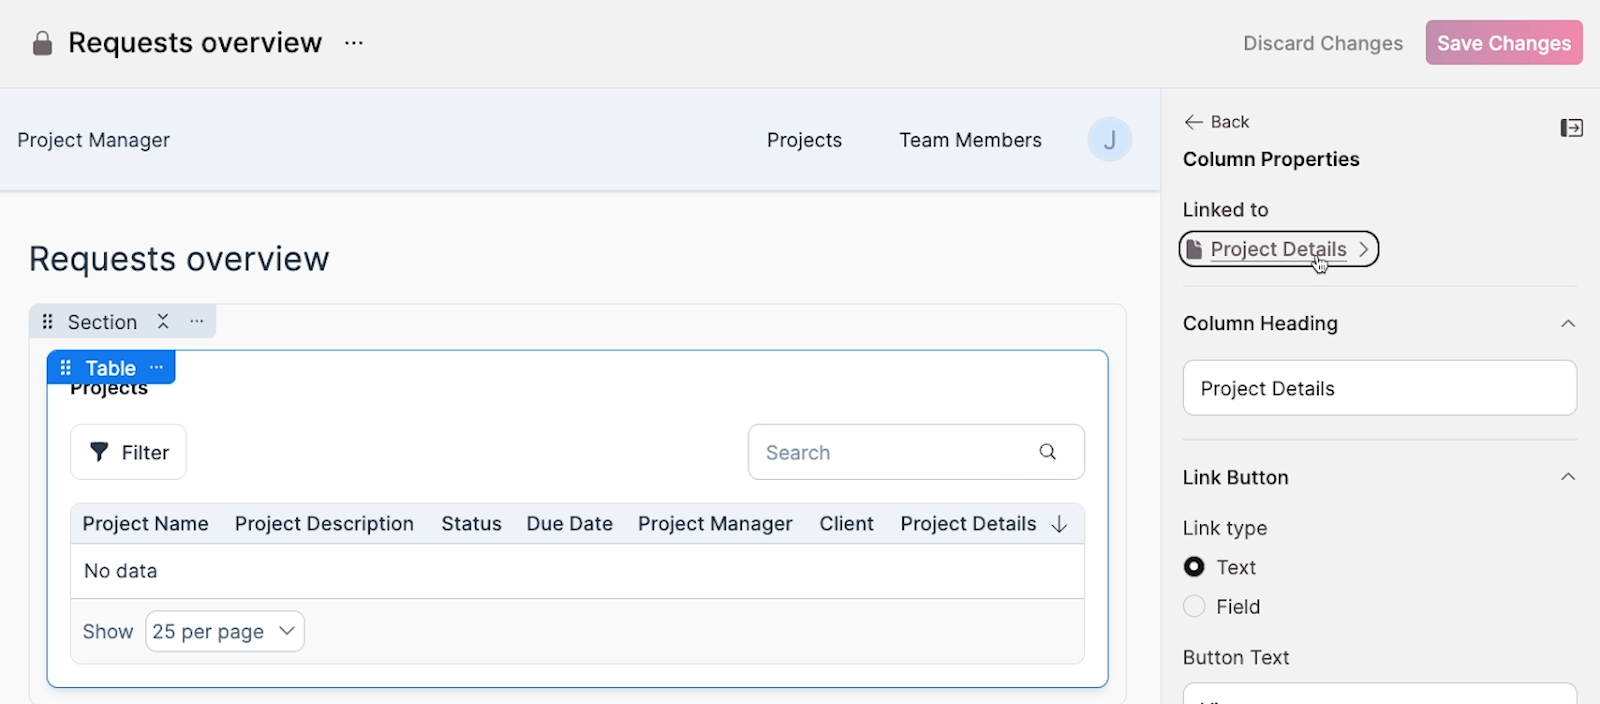Click the J user avatar
The height and width of the screenshot is (704, 1600).
tap(1110, 140)
